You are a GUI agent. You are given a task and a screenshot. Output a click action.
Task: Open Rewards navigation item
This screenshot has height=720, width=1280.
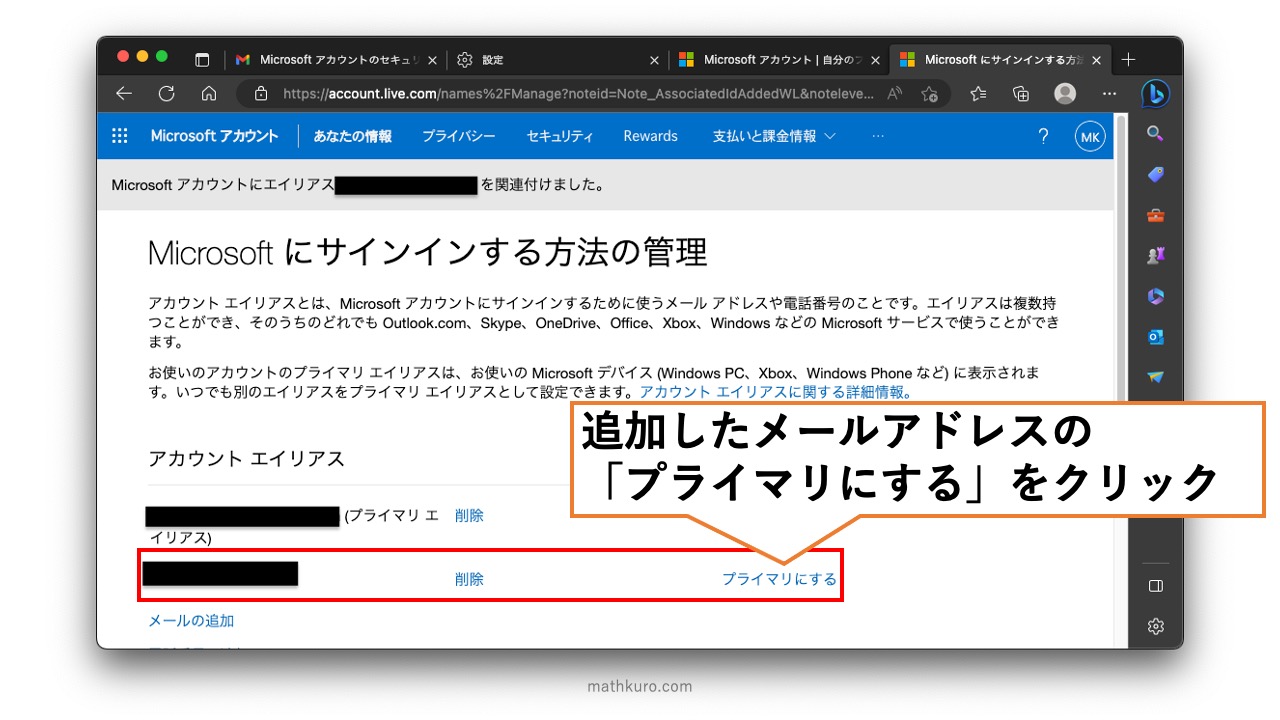tap(650, 136)
